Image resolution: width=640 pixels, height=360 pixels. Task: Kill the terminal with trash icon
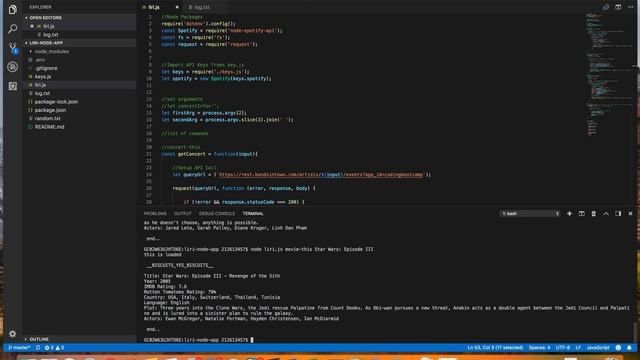593,213
